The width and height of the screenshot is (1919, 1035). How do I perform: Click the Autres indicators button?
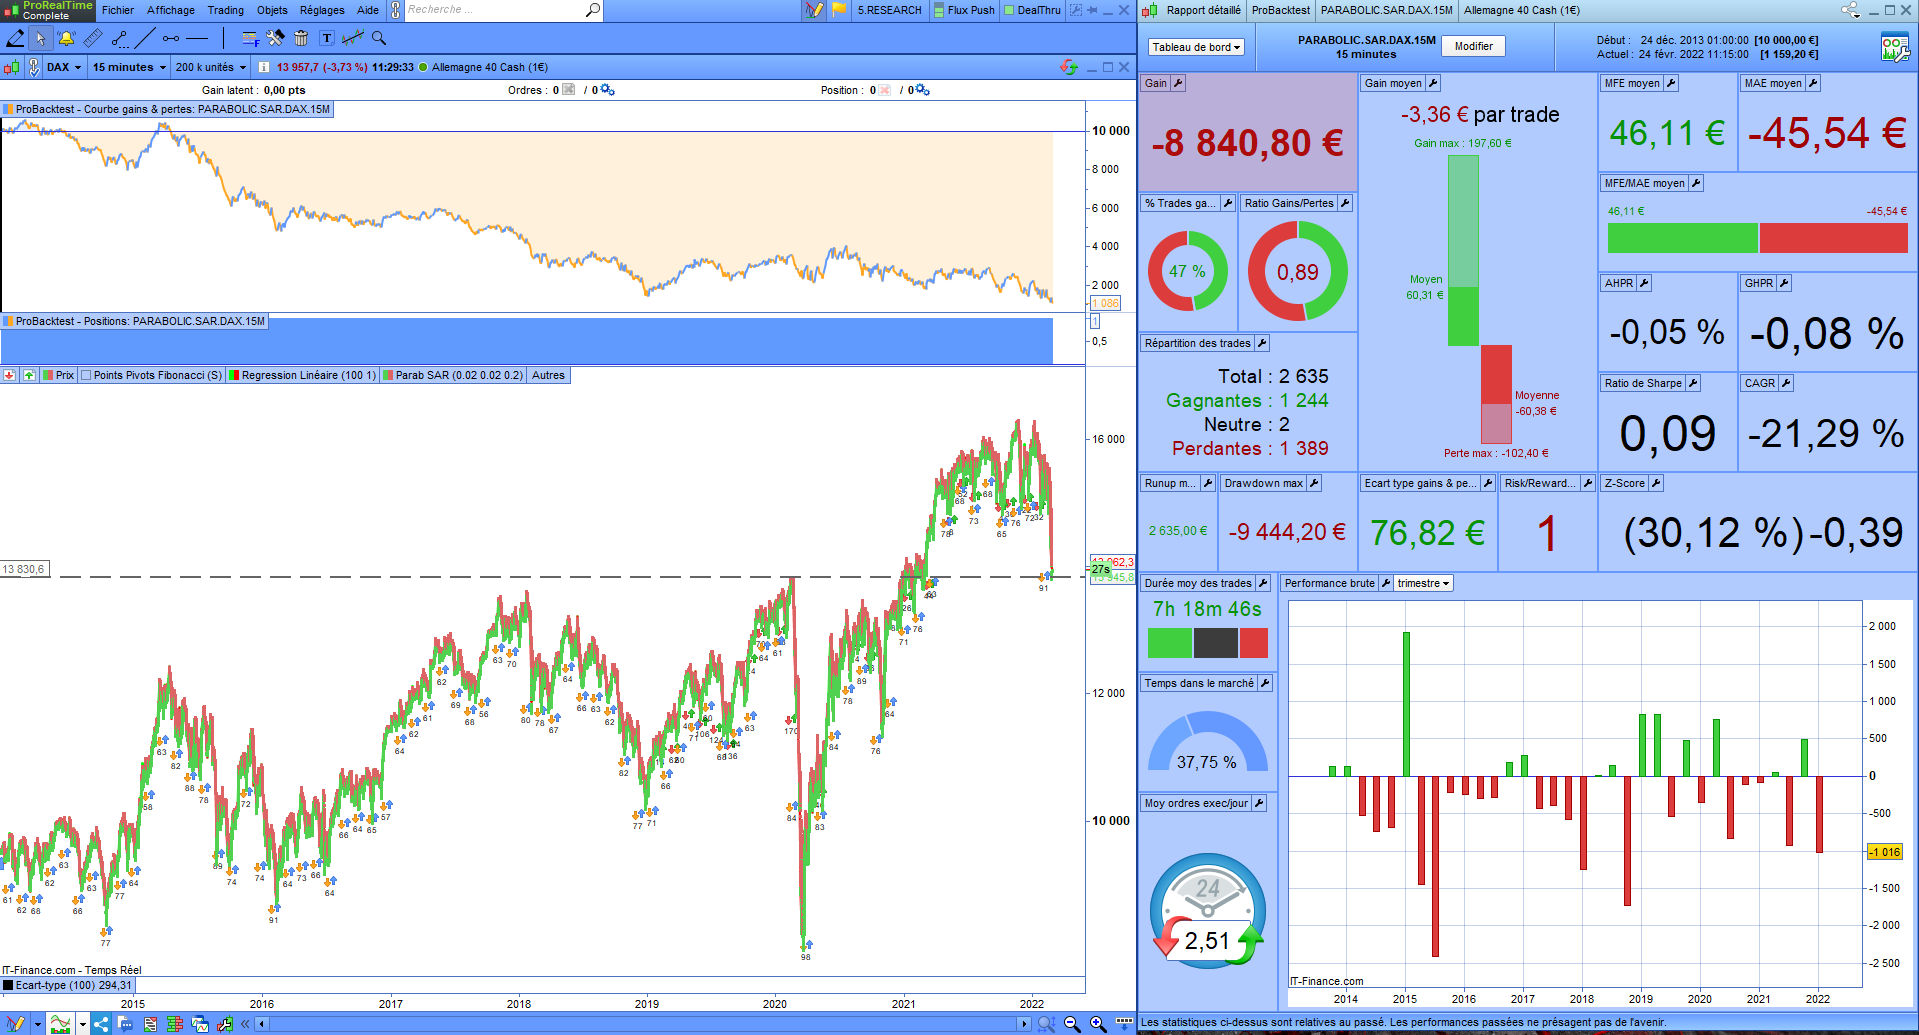pyautogui.click(x=548, y=376)
